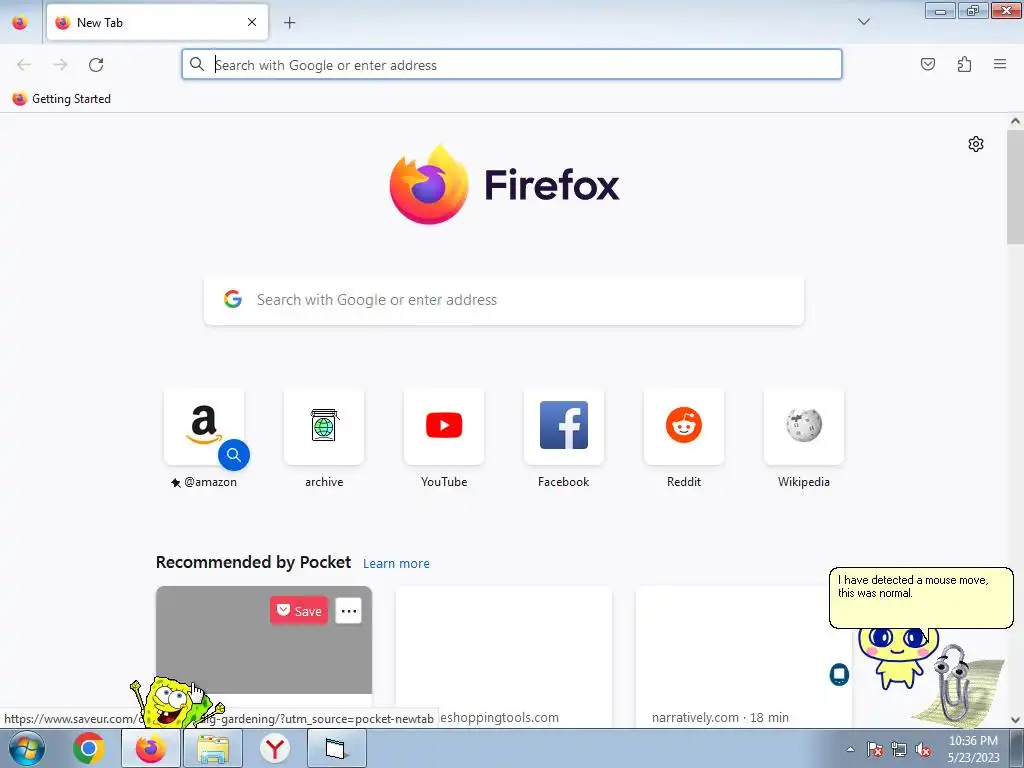Launch Yandex browser from the taskbar
Screen dimensions: 1024x768
[275, 748]
